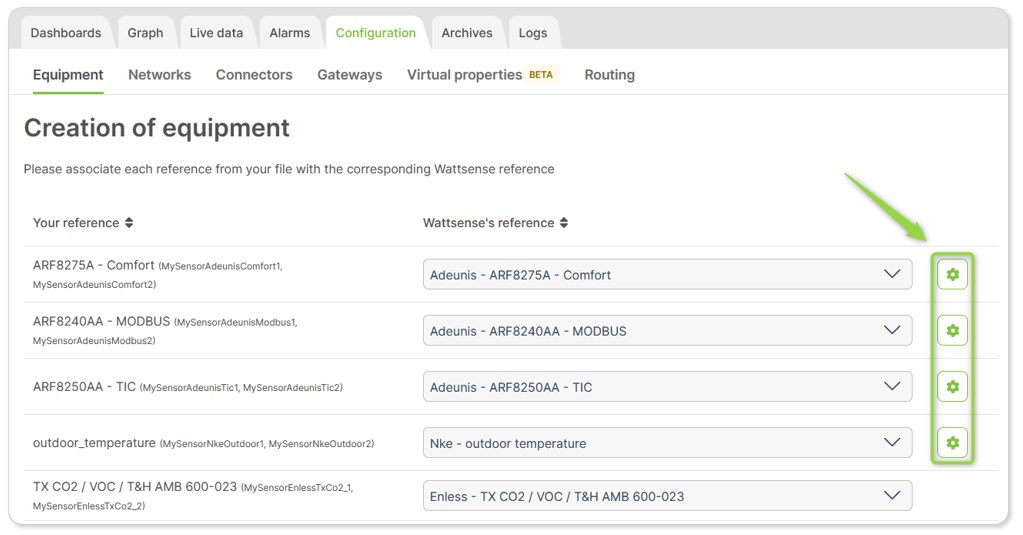This screenshot has height=535, width=1023.
Task: Click the 'Creation of equipment' heading
Action: (x=157, y=128)
